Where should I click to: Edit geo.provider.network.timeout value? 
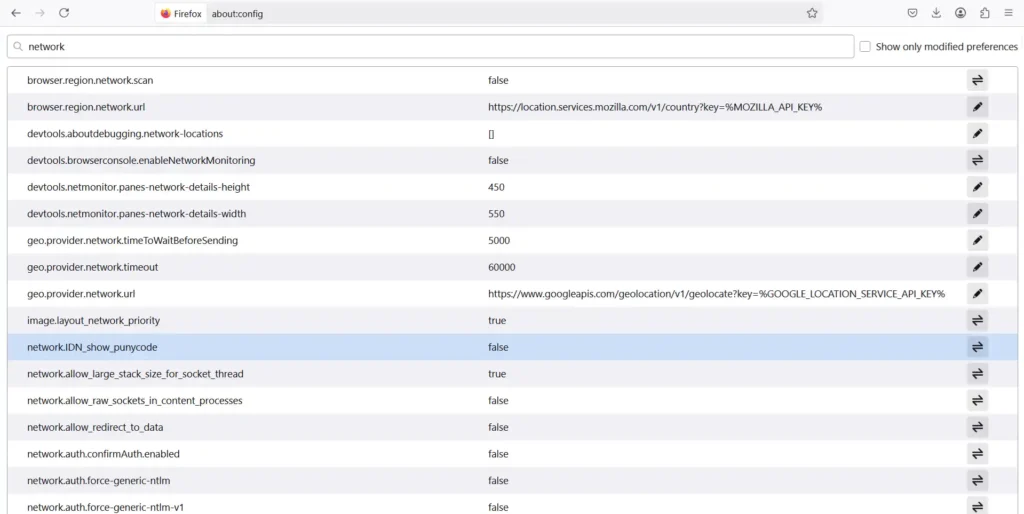tap(977, 267)
